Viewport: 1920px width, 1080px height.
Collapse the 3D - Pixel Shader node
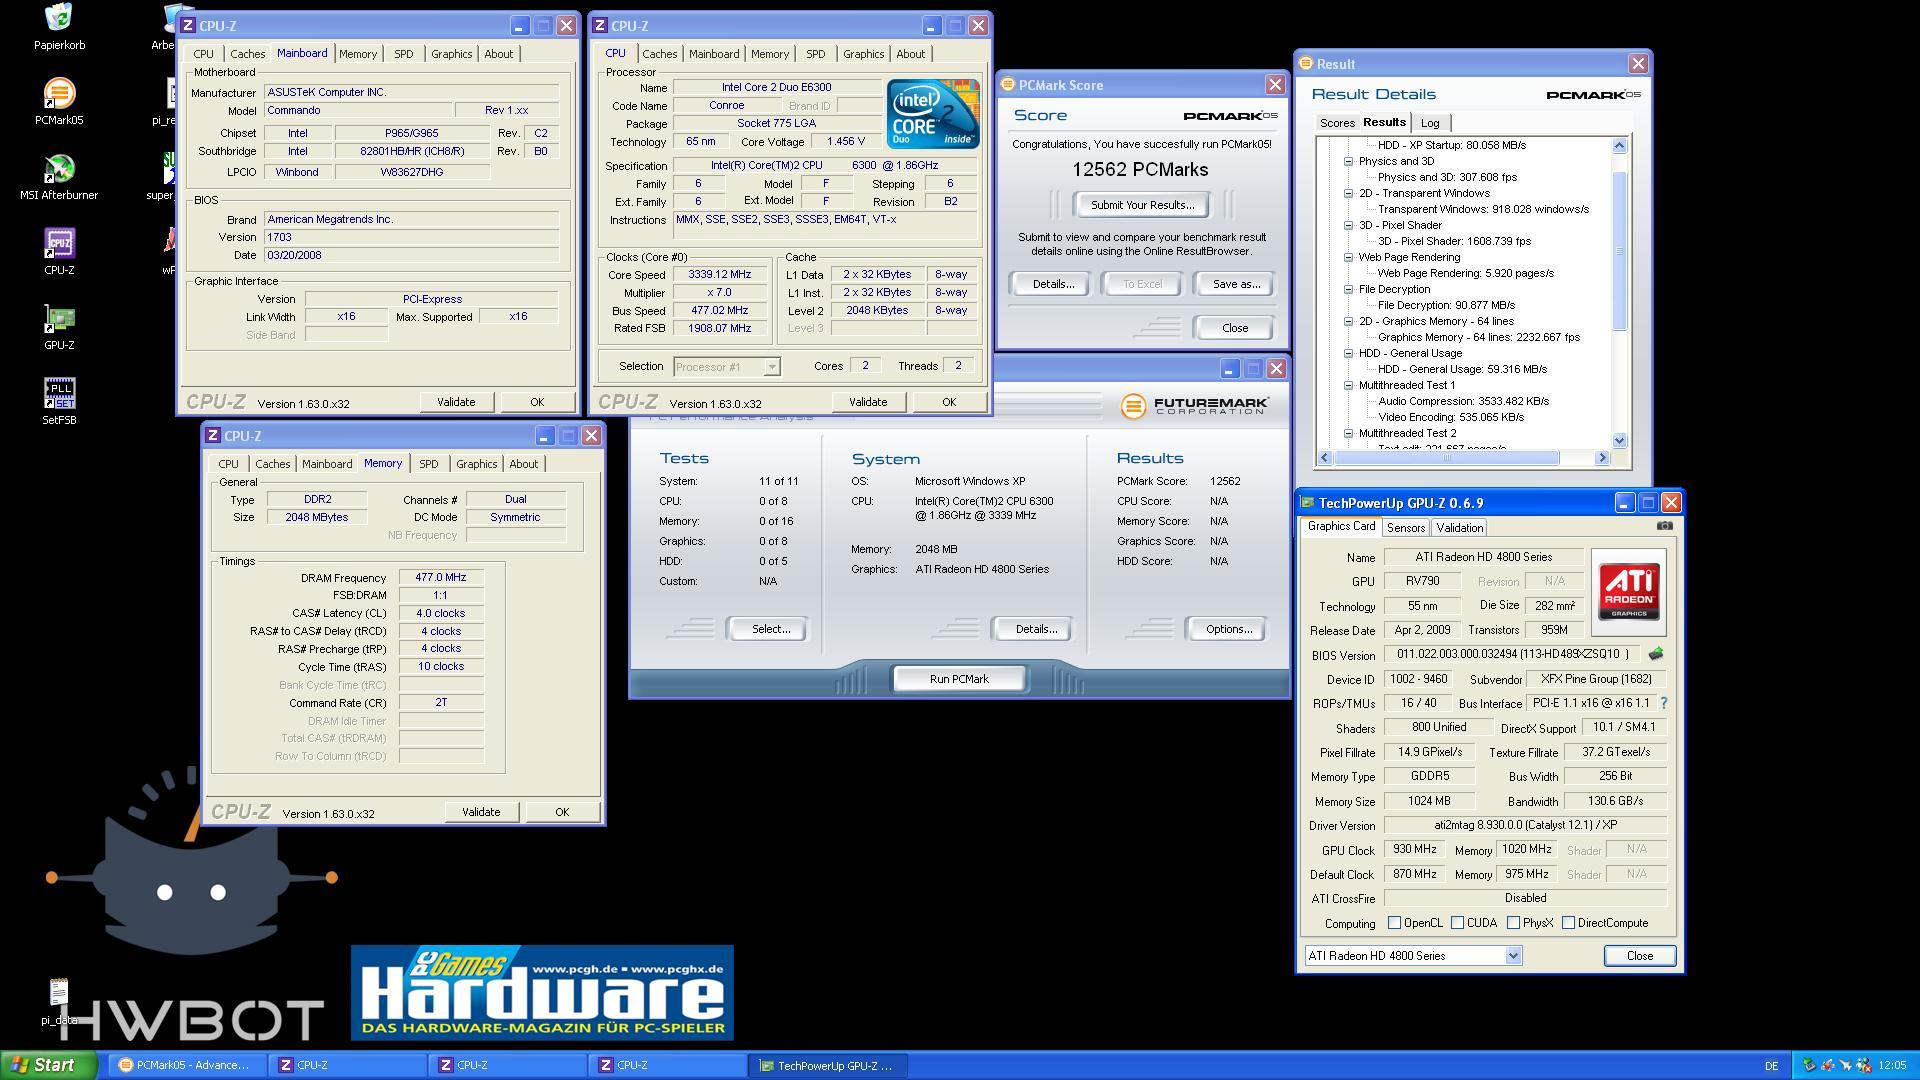coord(1348,225)
